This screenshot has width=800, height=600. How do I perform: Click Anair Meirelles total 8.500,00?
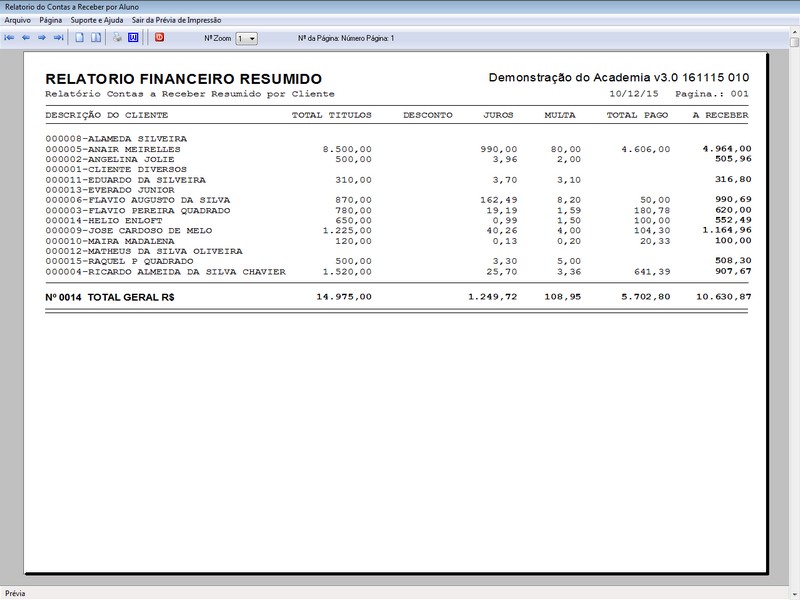coord(347,149)
